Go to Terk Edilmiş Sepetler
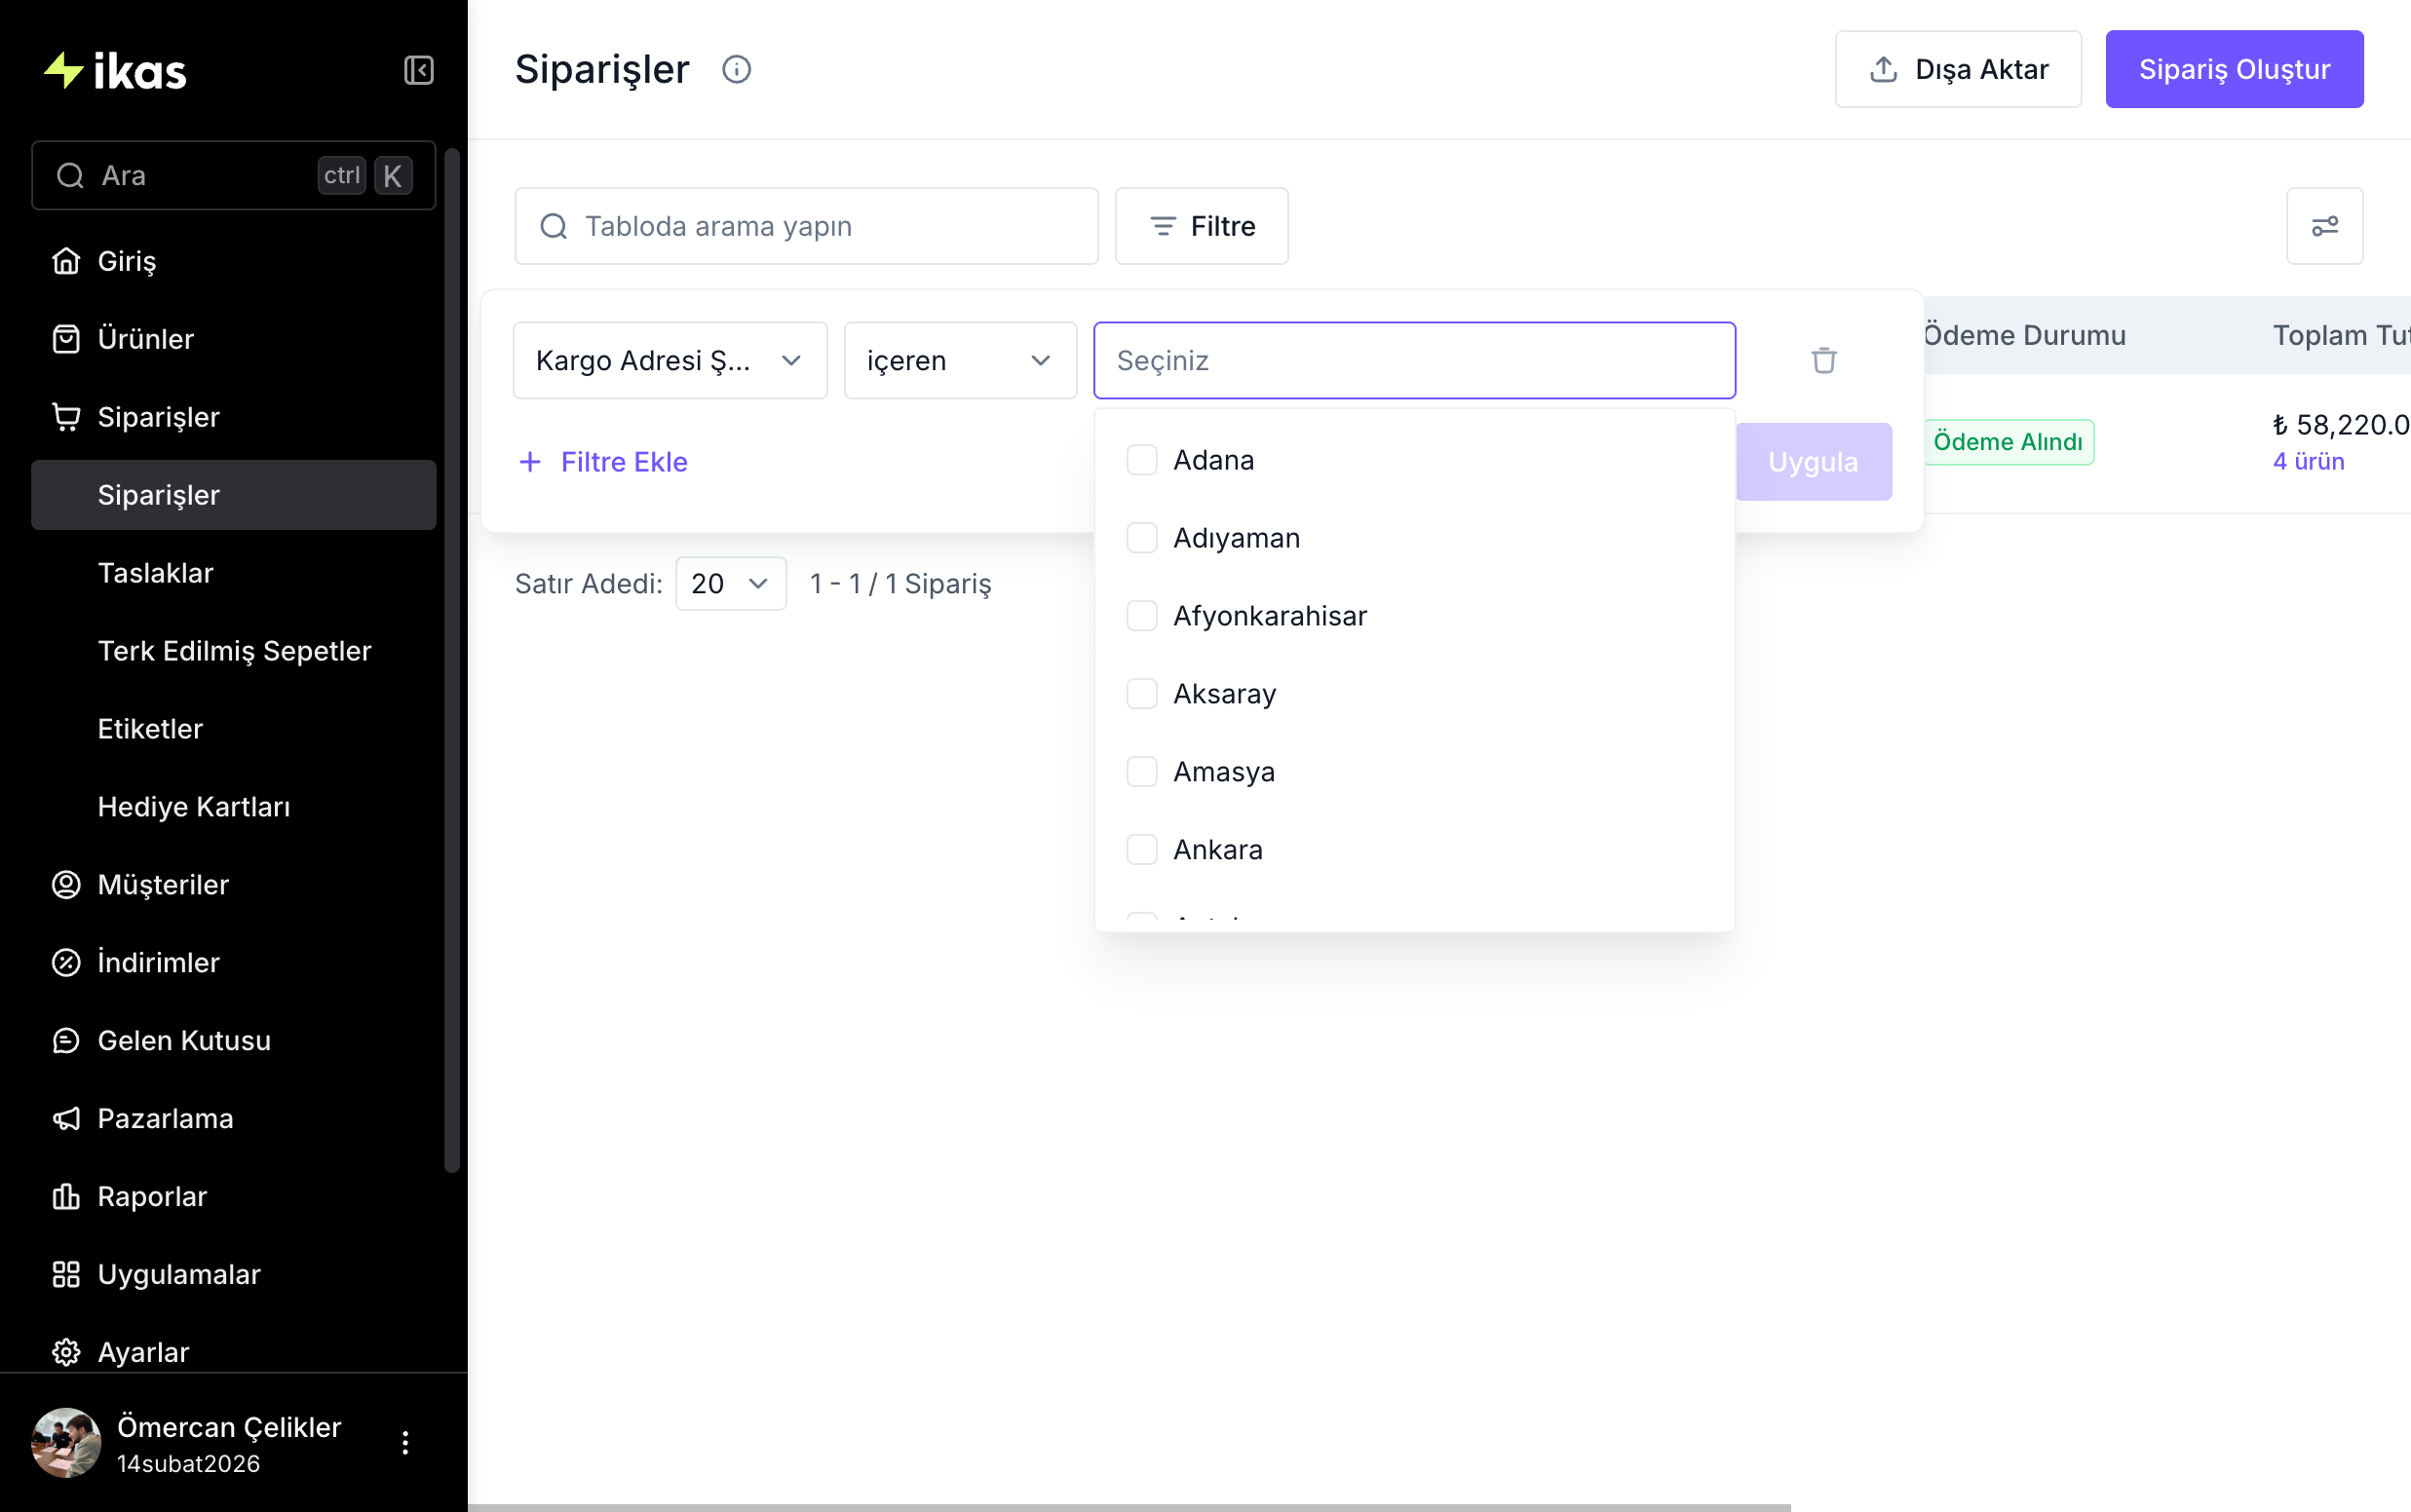This screenshot has width=2411, height=1512. pyautogui.click(x=234, y=651)
